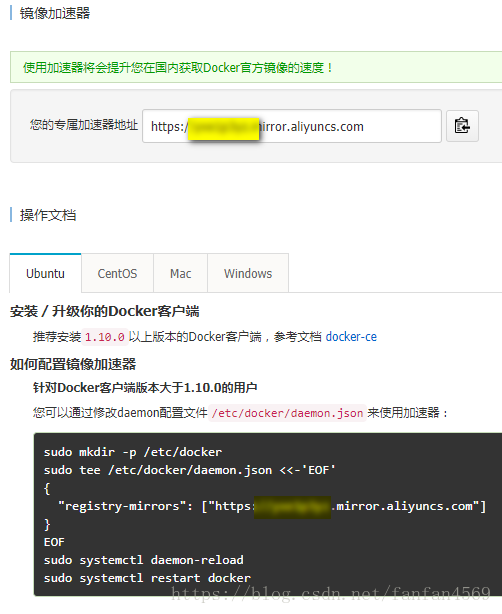Click the registry-mirrors code line
502x614 pixels.
click(x=272, y=506)
